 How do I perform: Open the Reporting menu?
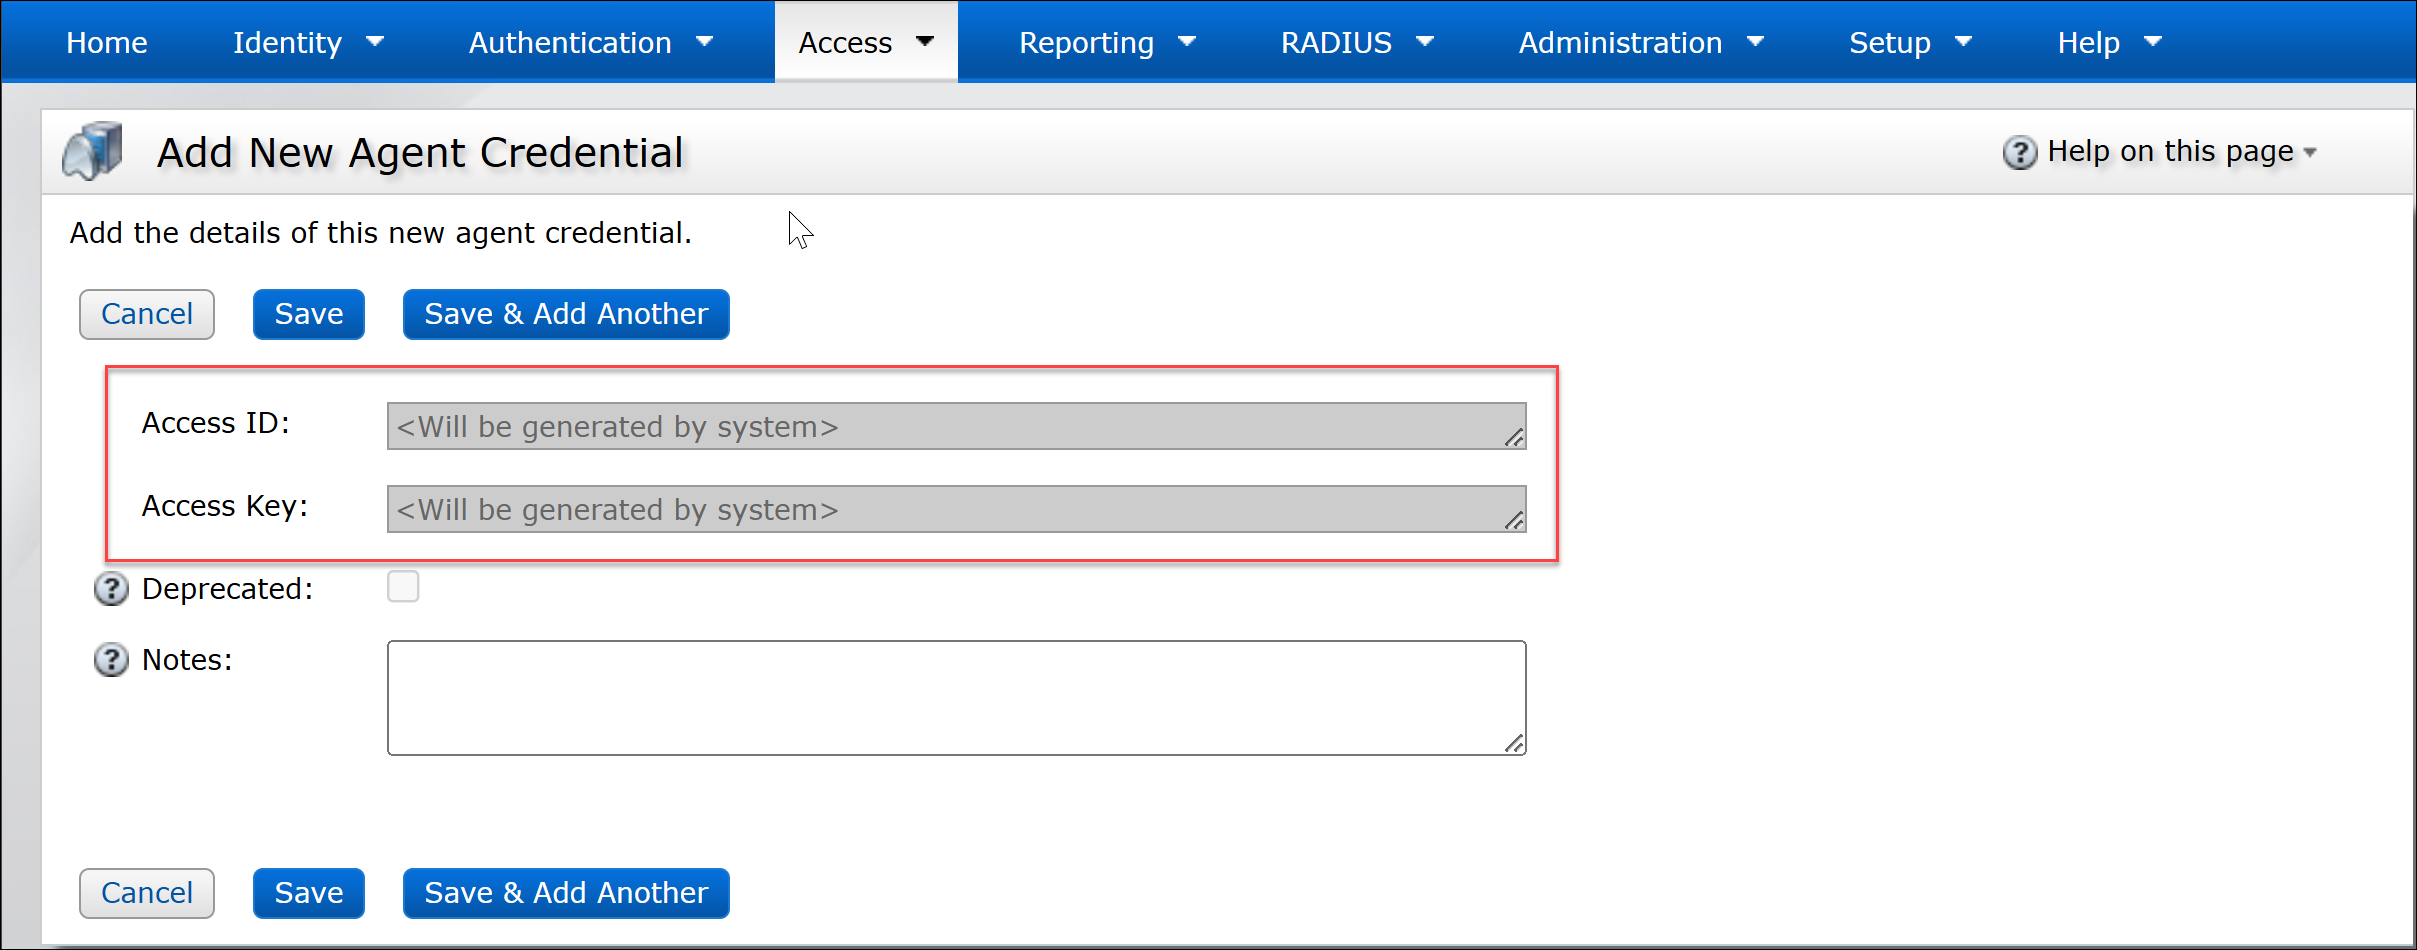[1107, 42]
